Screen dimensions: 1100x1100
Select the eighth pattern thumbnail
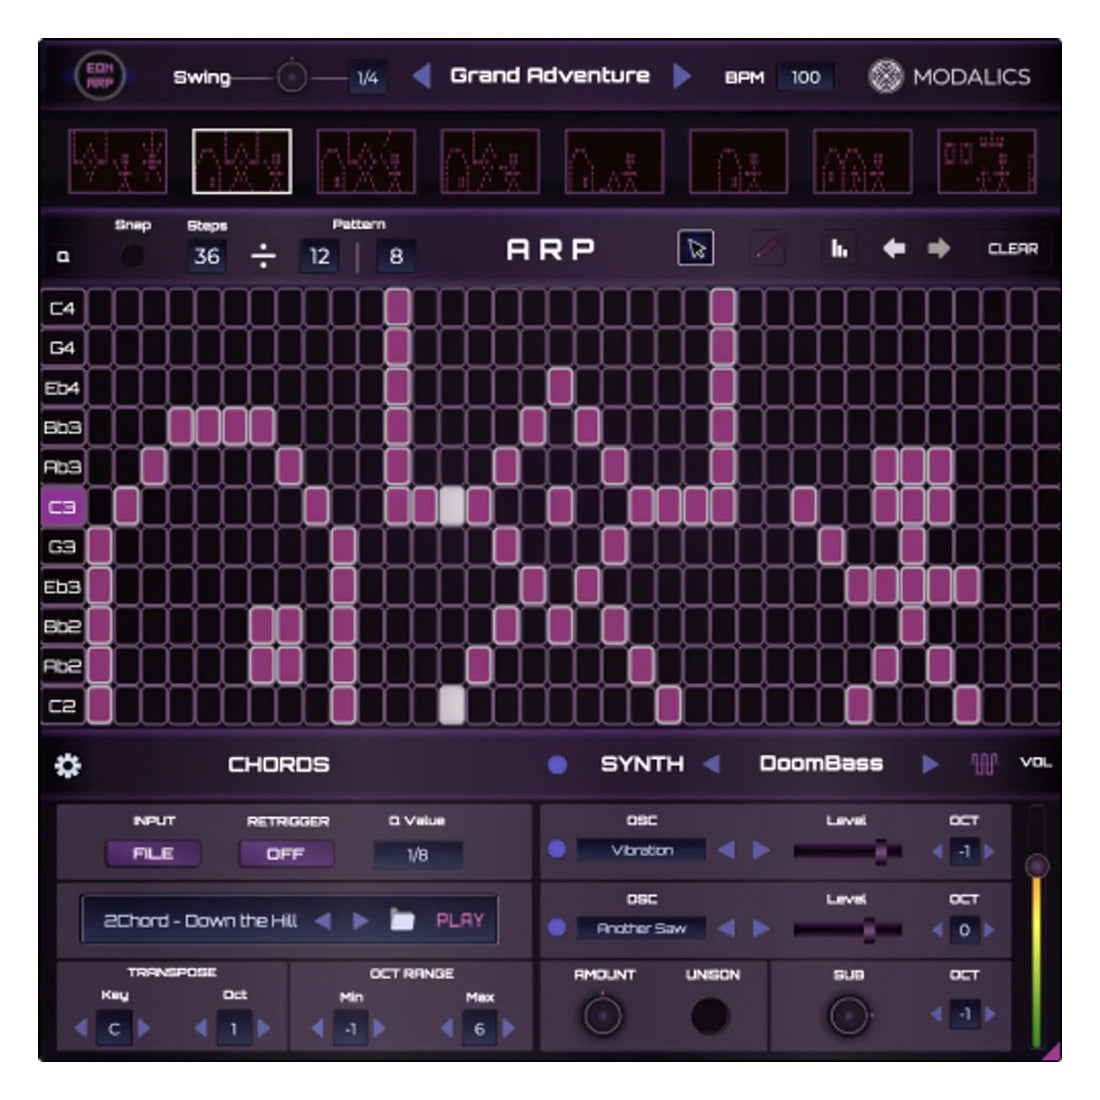(x=987, y=161)
